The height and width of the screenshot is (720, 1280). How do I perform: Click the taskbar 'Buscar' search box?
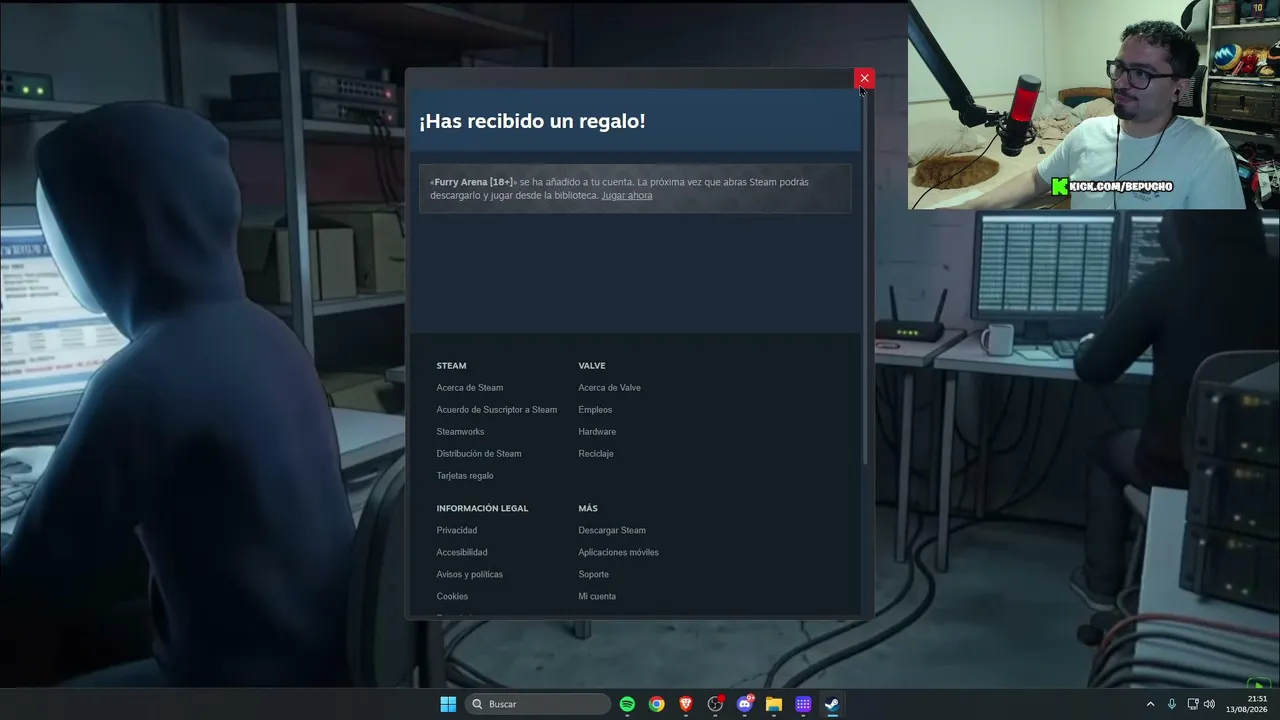(538, 704)
